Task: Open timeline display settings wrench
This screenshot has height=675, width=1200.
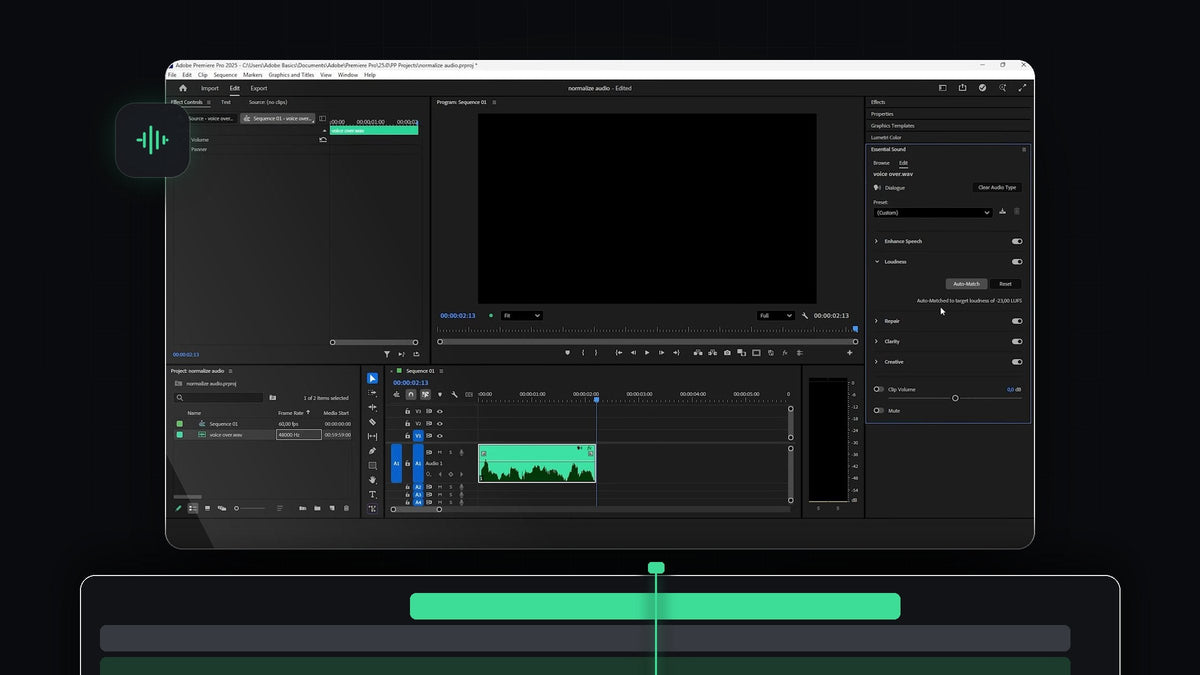Action: [454, 394]
